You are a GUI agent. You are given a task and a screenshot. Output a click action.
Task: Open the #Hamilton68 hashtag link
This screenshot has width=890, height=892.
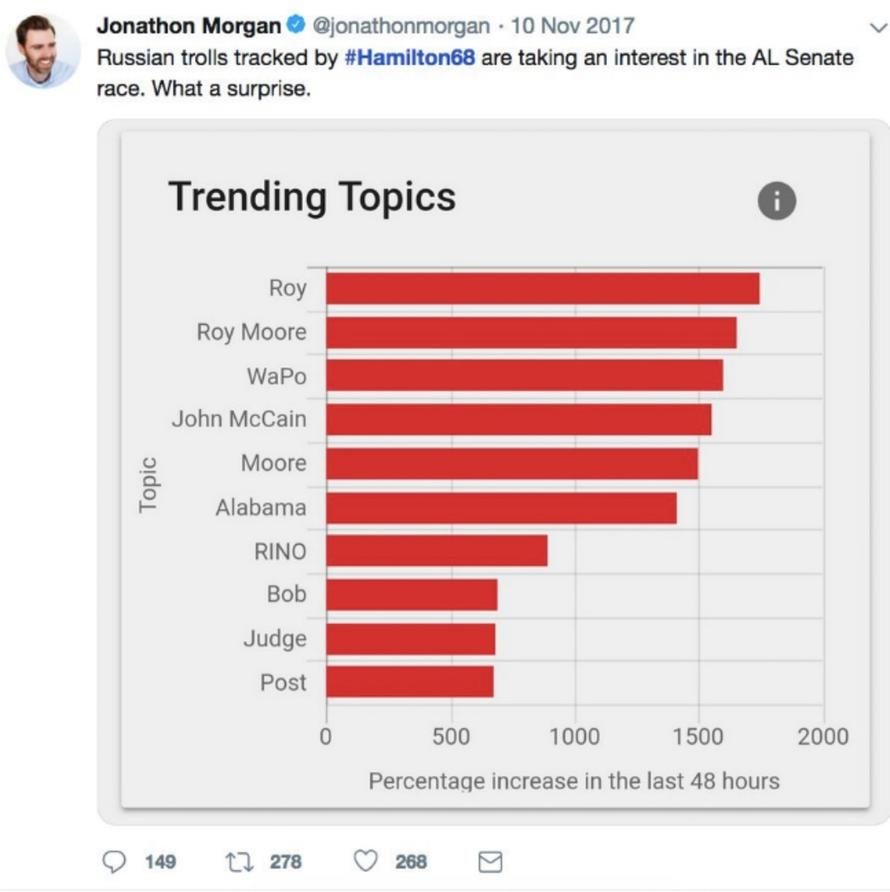point(410,57)
